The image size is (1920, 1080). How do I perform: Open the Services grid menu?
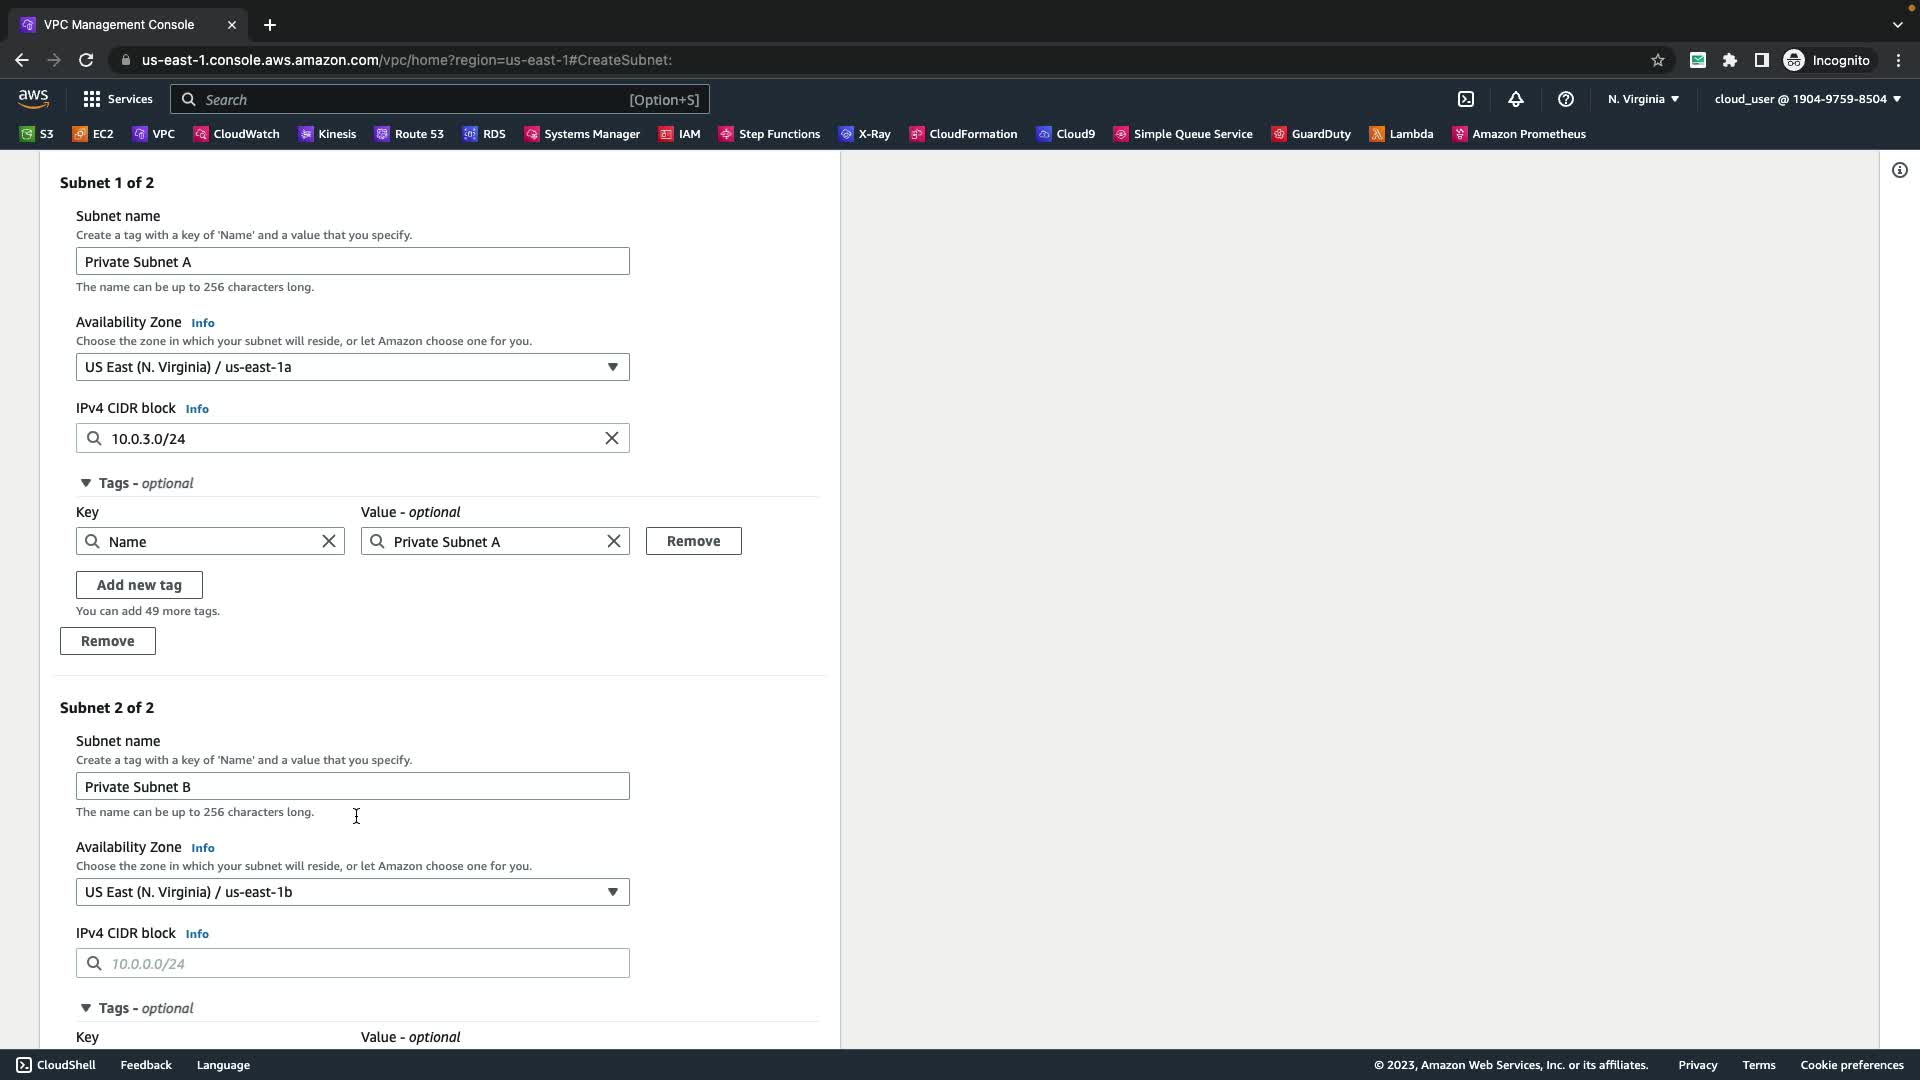tap(118, 99)
